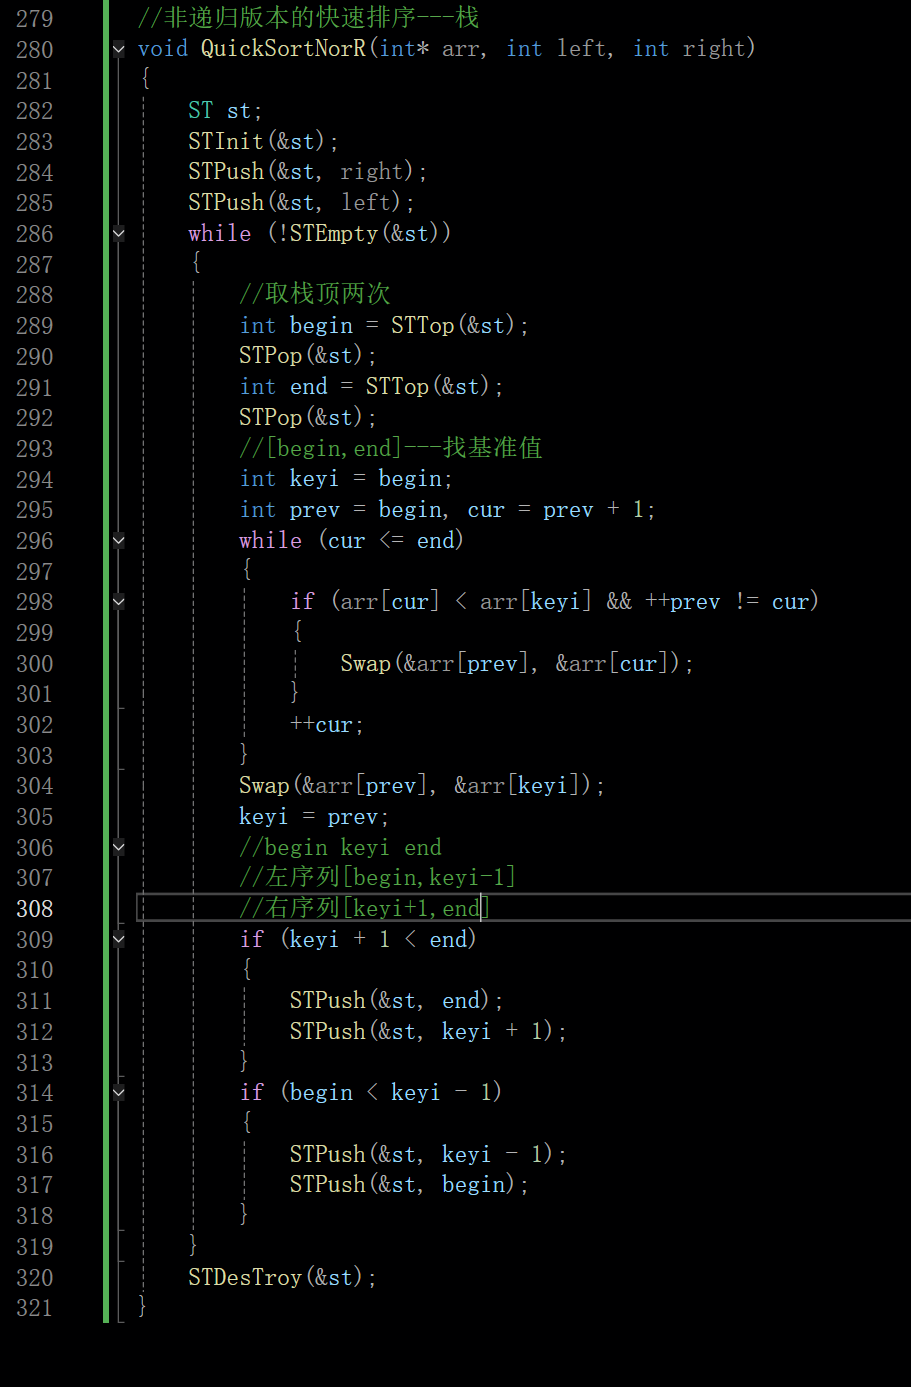Click the 'int* arr' parameter
The height and width of the screenshot is (1387, 911).
tap(430, 48)
